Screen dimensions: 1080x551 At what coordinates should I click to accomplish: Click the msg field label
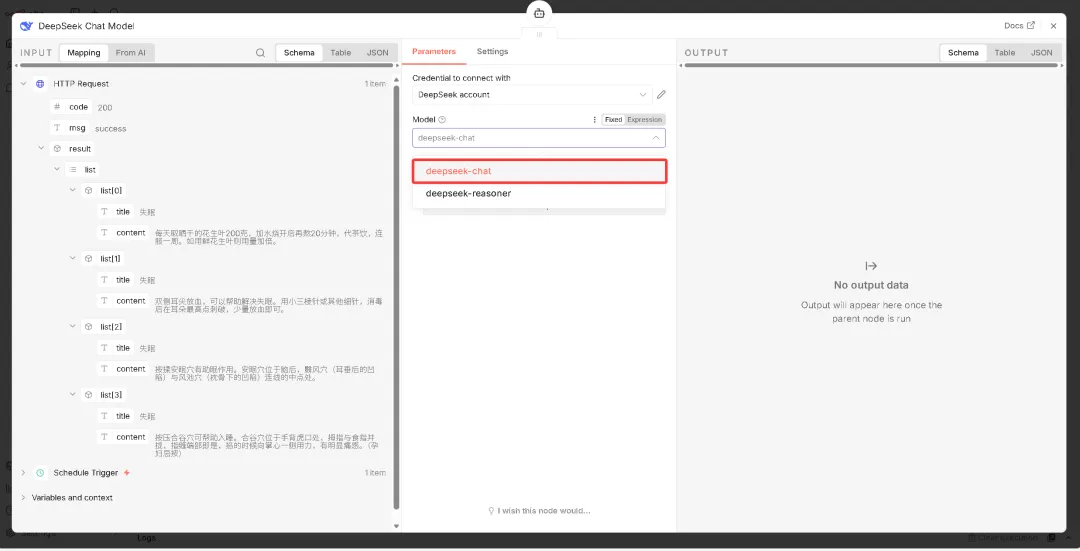77,128
